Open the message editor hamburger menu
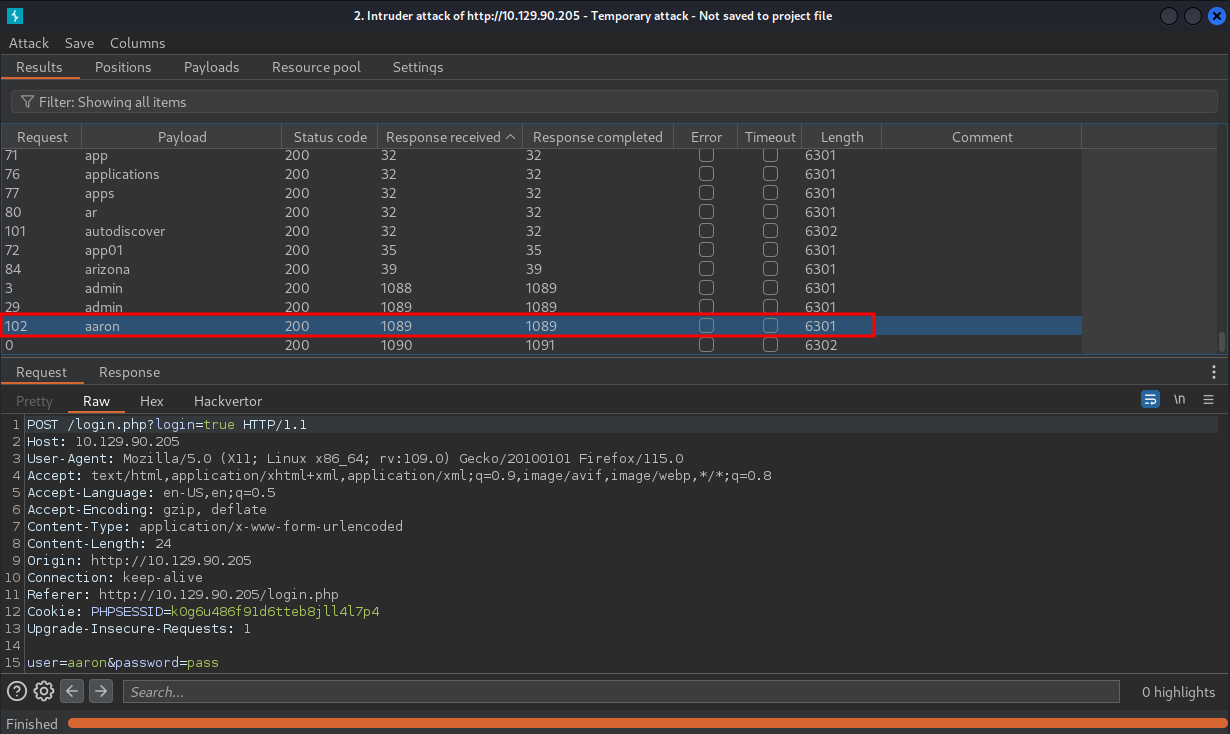This screenshot has height=734, width=1230. (x=1208, y=399)
